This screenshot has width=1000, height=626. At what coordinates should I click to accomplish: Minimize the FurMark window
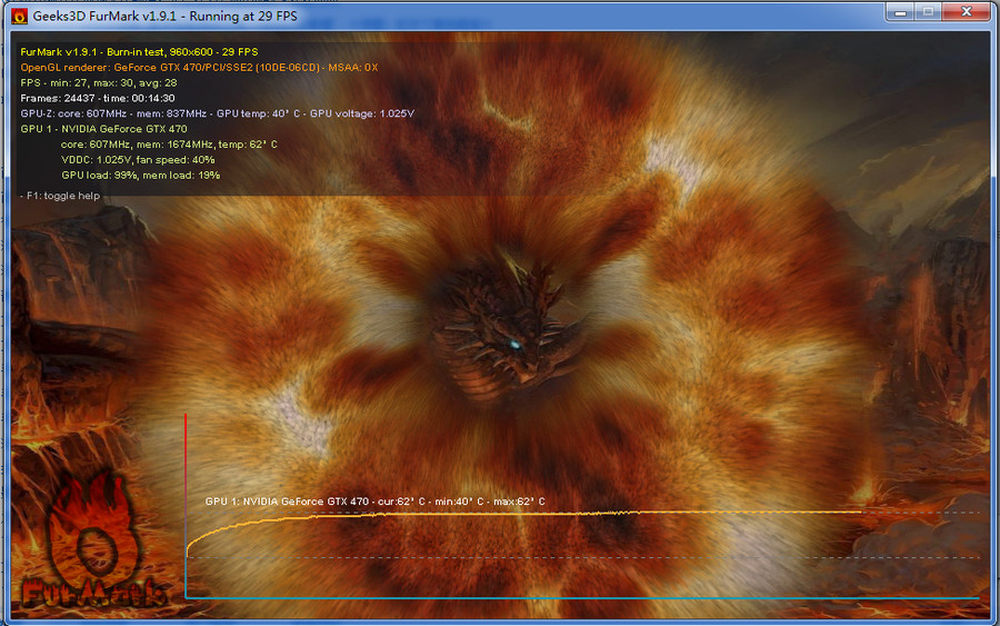900,12
